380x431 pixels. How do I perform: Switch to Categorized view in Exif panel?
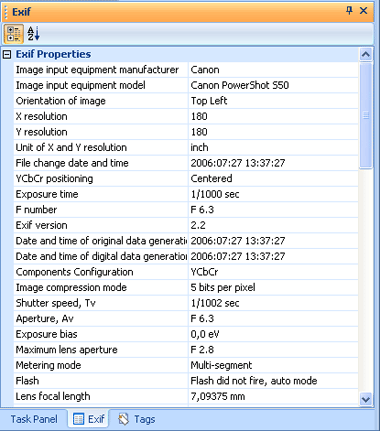(x=13, y=34)
